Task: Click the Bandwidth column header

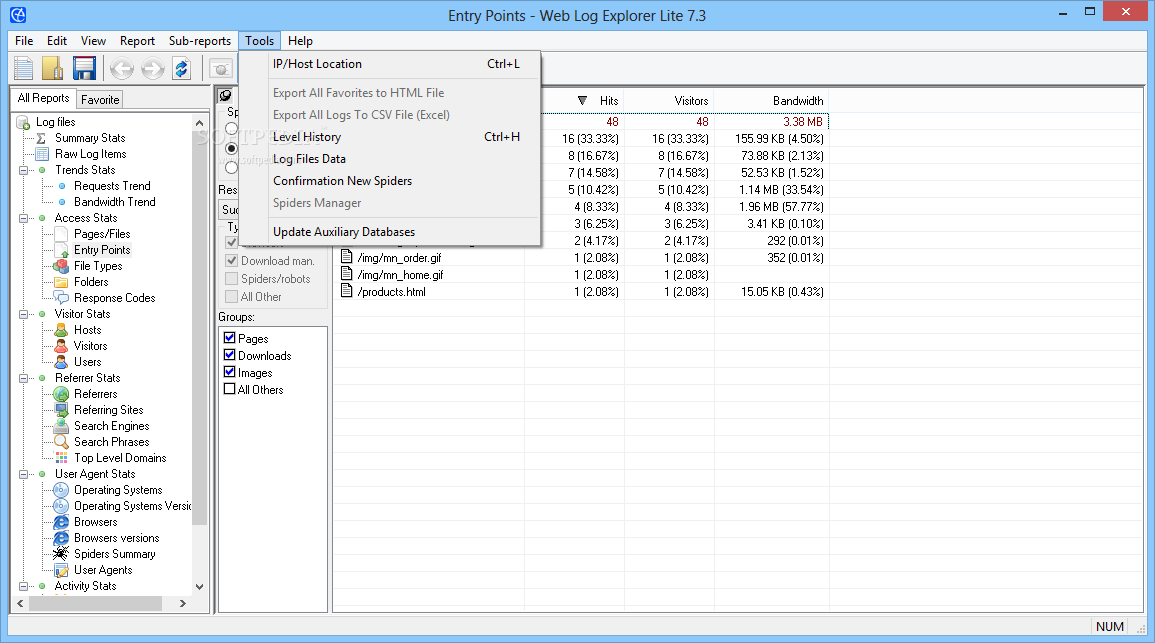Action: pos(771,101)
